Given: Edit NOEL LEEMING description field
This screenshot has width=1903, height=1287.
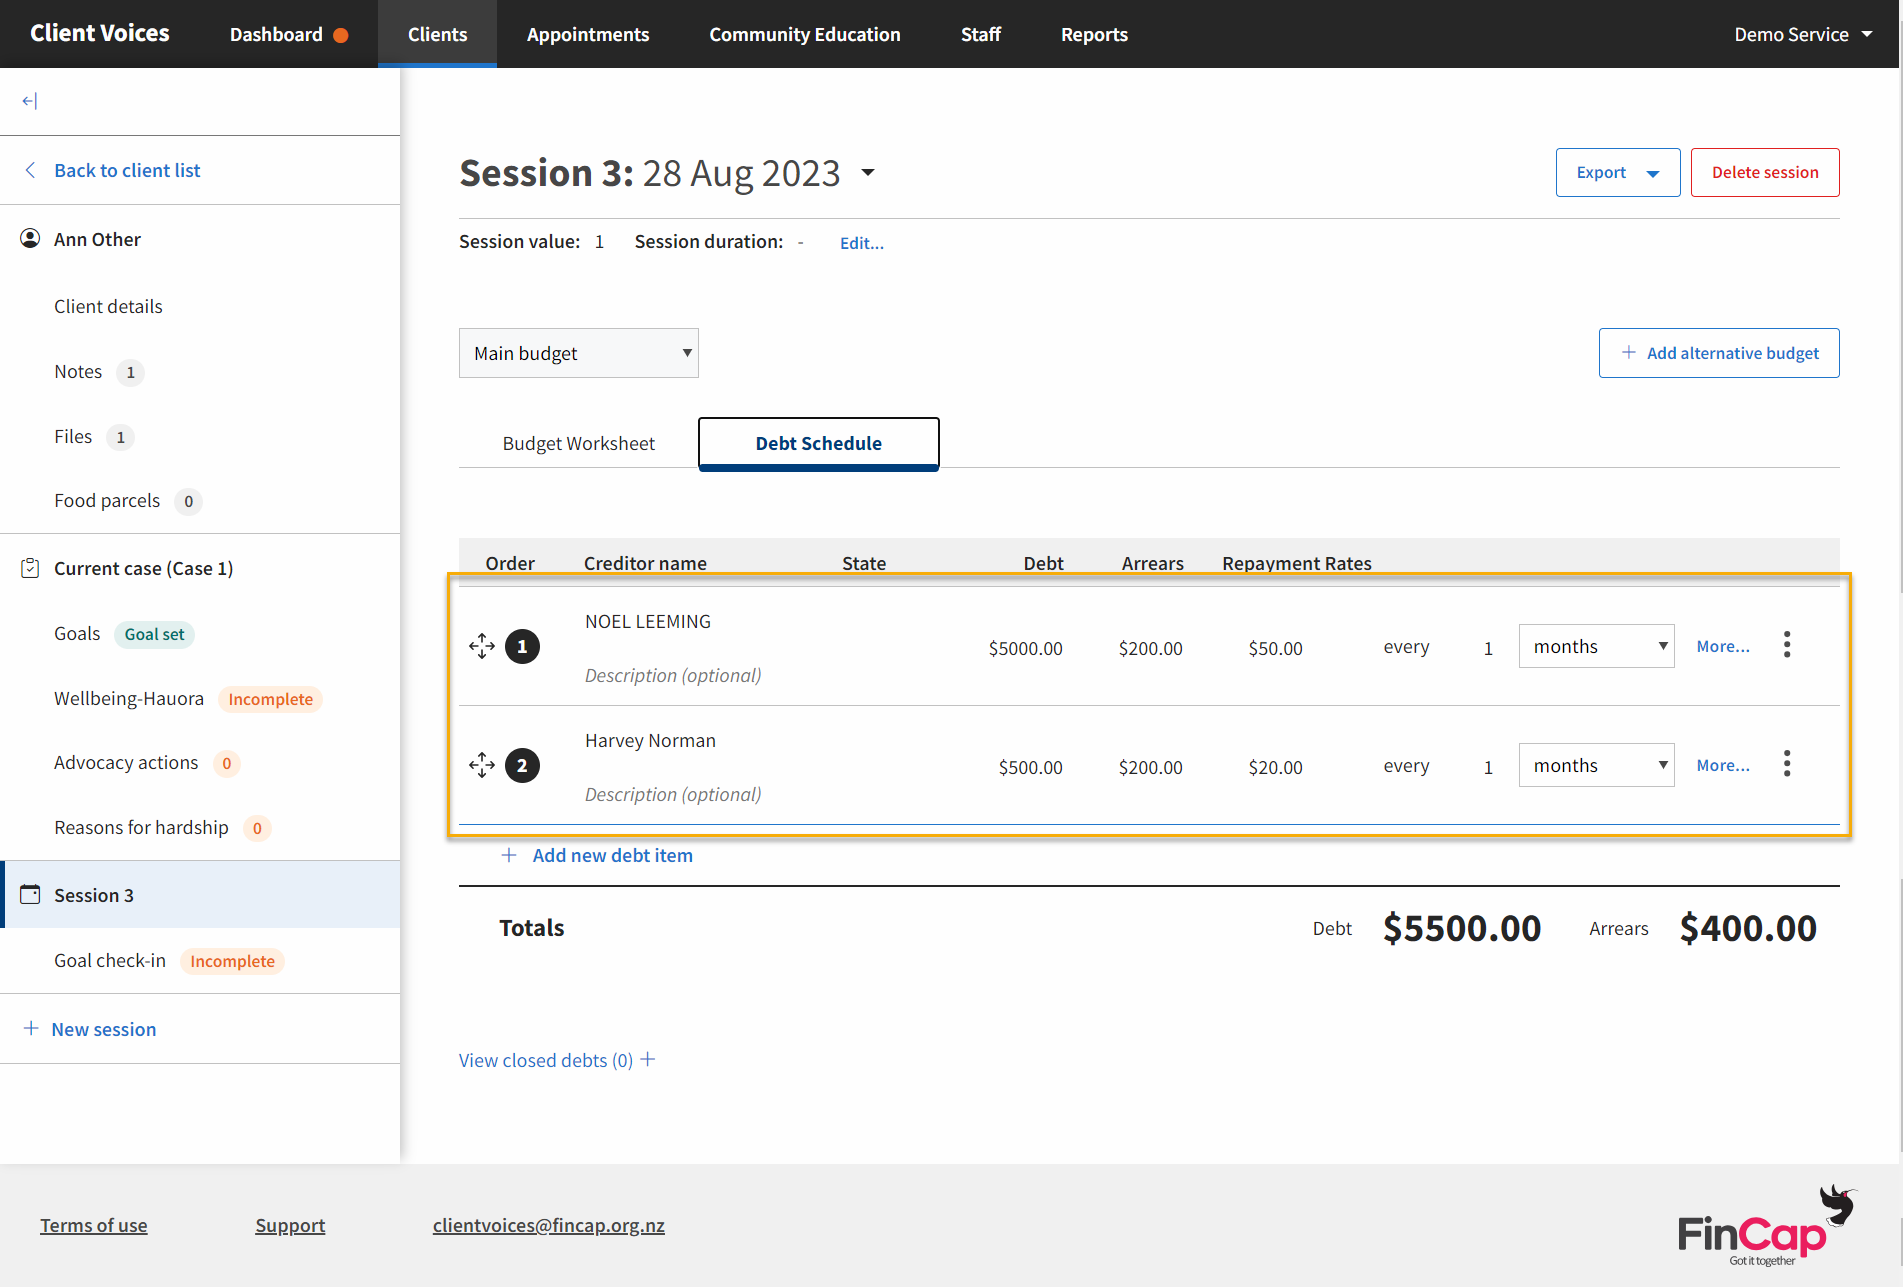Looking at the screenshot, I should (673, 675).
